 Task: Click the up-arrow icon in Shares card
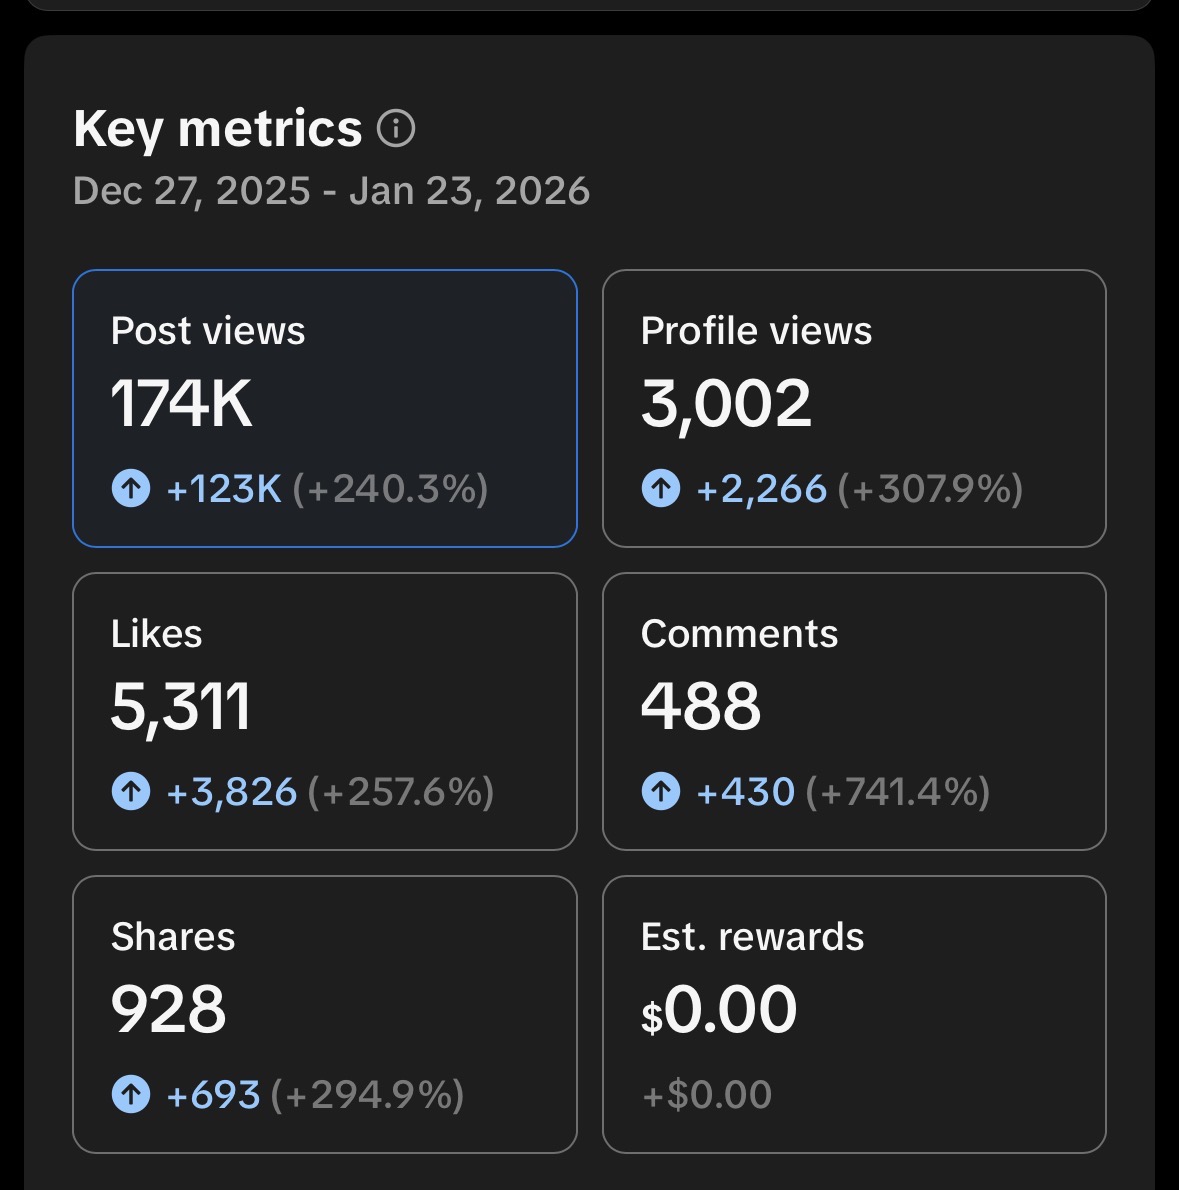click(130, 1095)
